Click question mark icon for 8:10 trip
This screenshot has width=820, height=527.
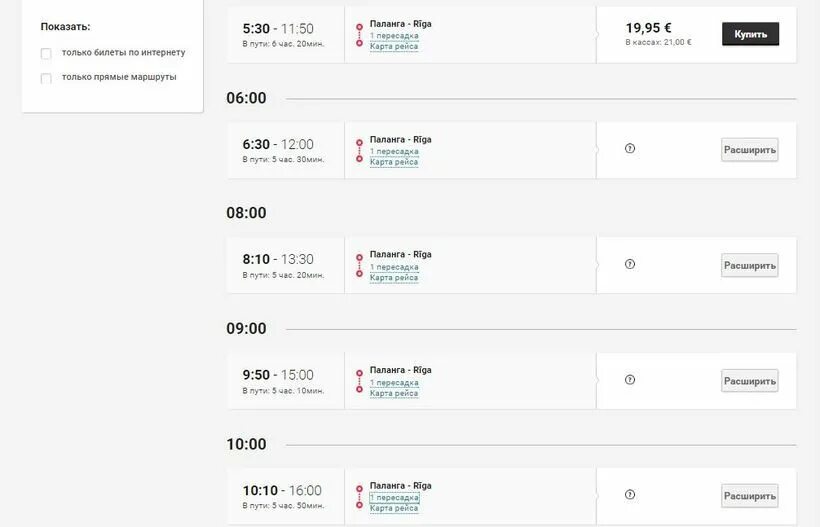[x=630, y=265]
